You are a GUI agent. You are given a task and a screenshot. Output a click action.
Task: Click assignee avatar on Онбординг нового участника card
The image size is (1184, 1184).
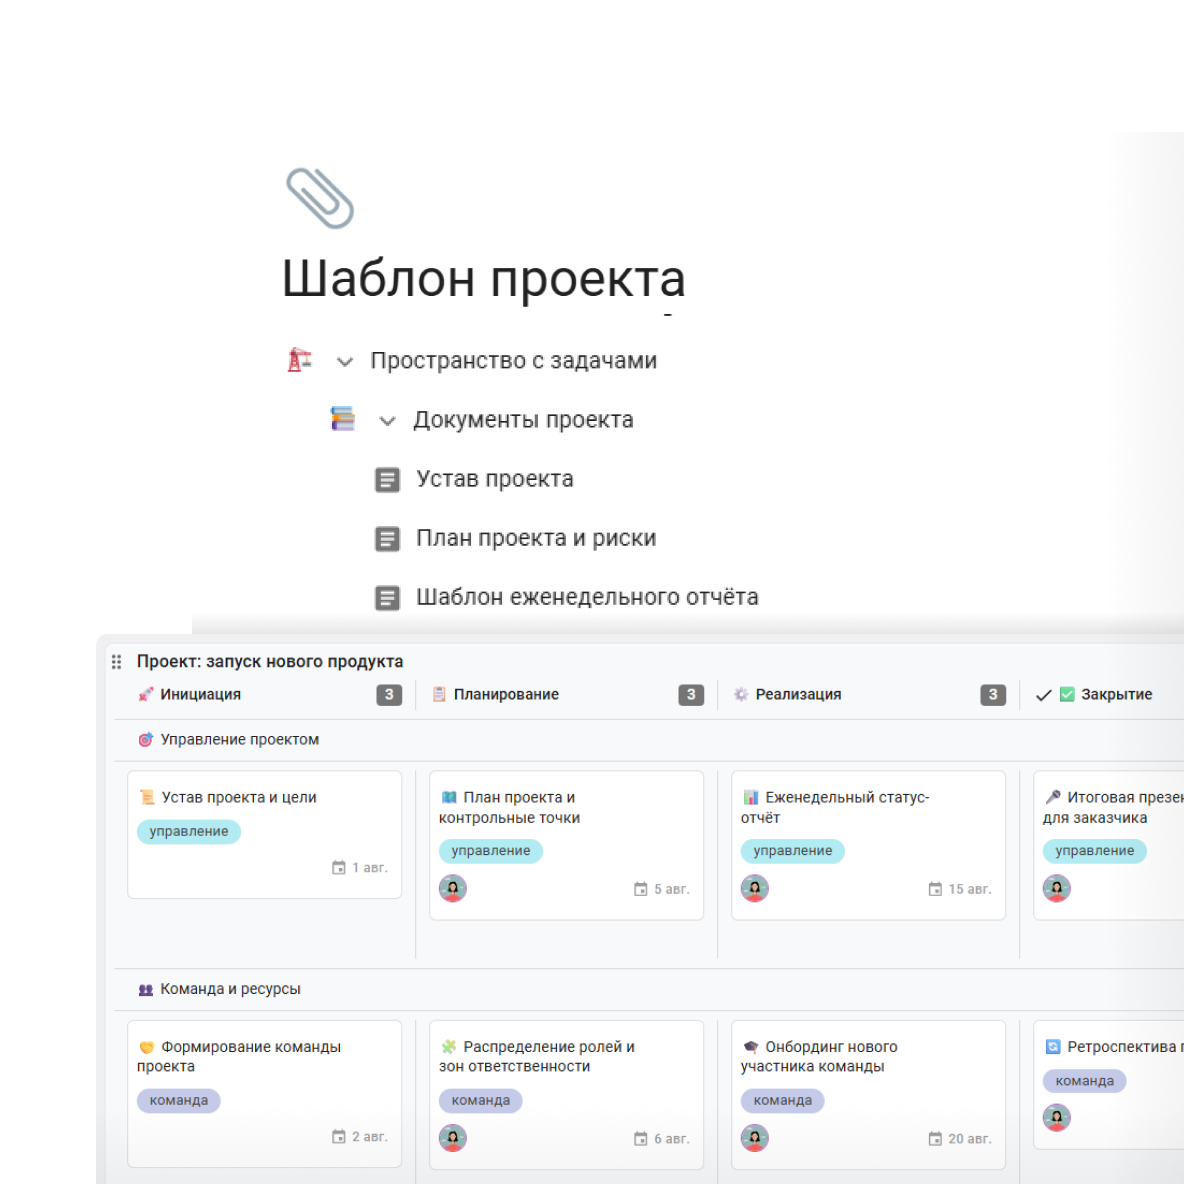(x=755, y=1138)
